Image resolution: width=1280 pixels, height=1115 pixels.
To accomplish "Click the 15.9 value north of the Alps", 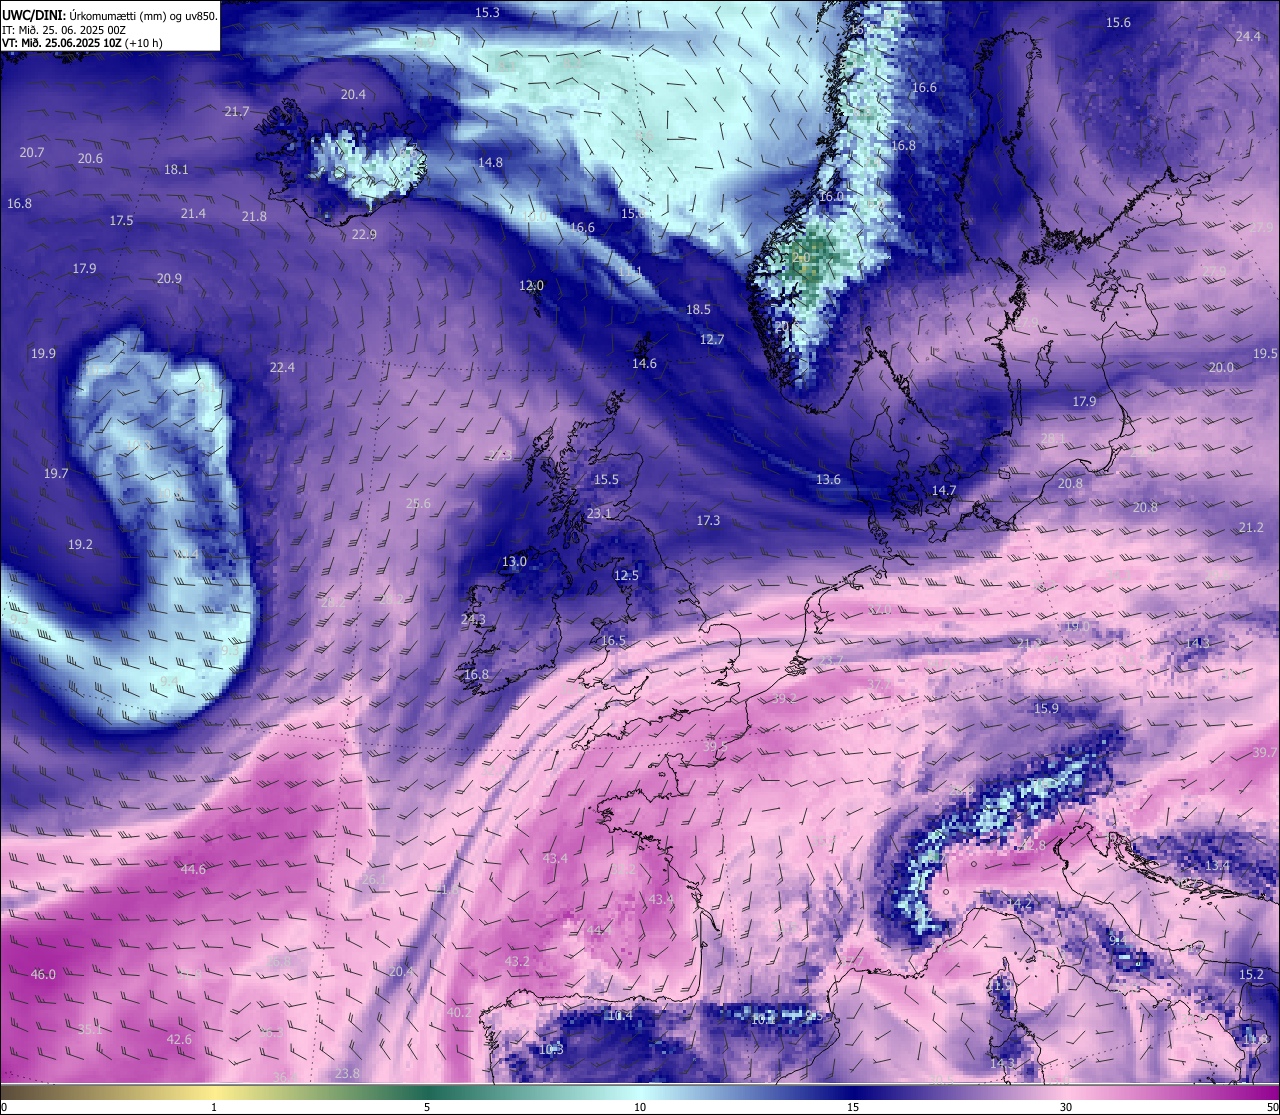I will click(x=1046, y=708).
